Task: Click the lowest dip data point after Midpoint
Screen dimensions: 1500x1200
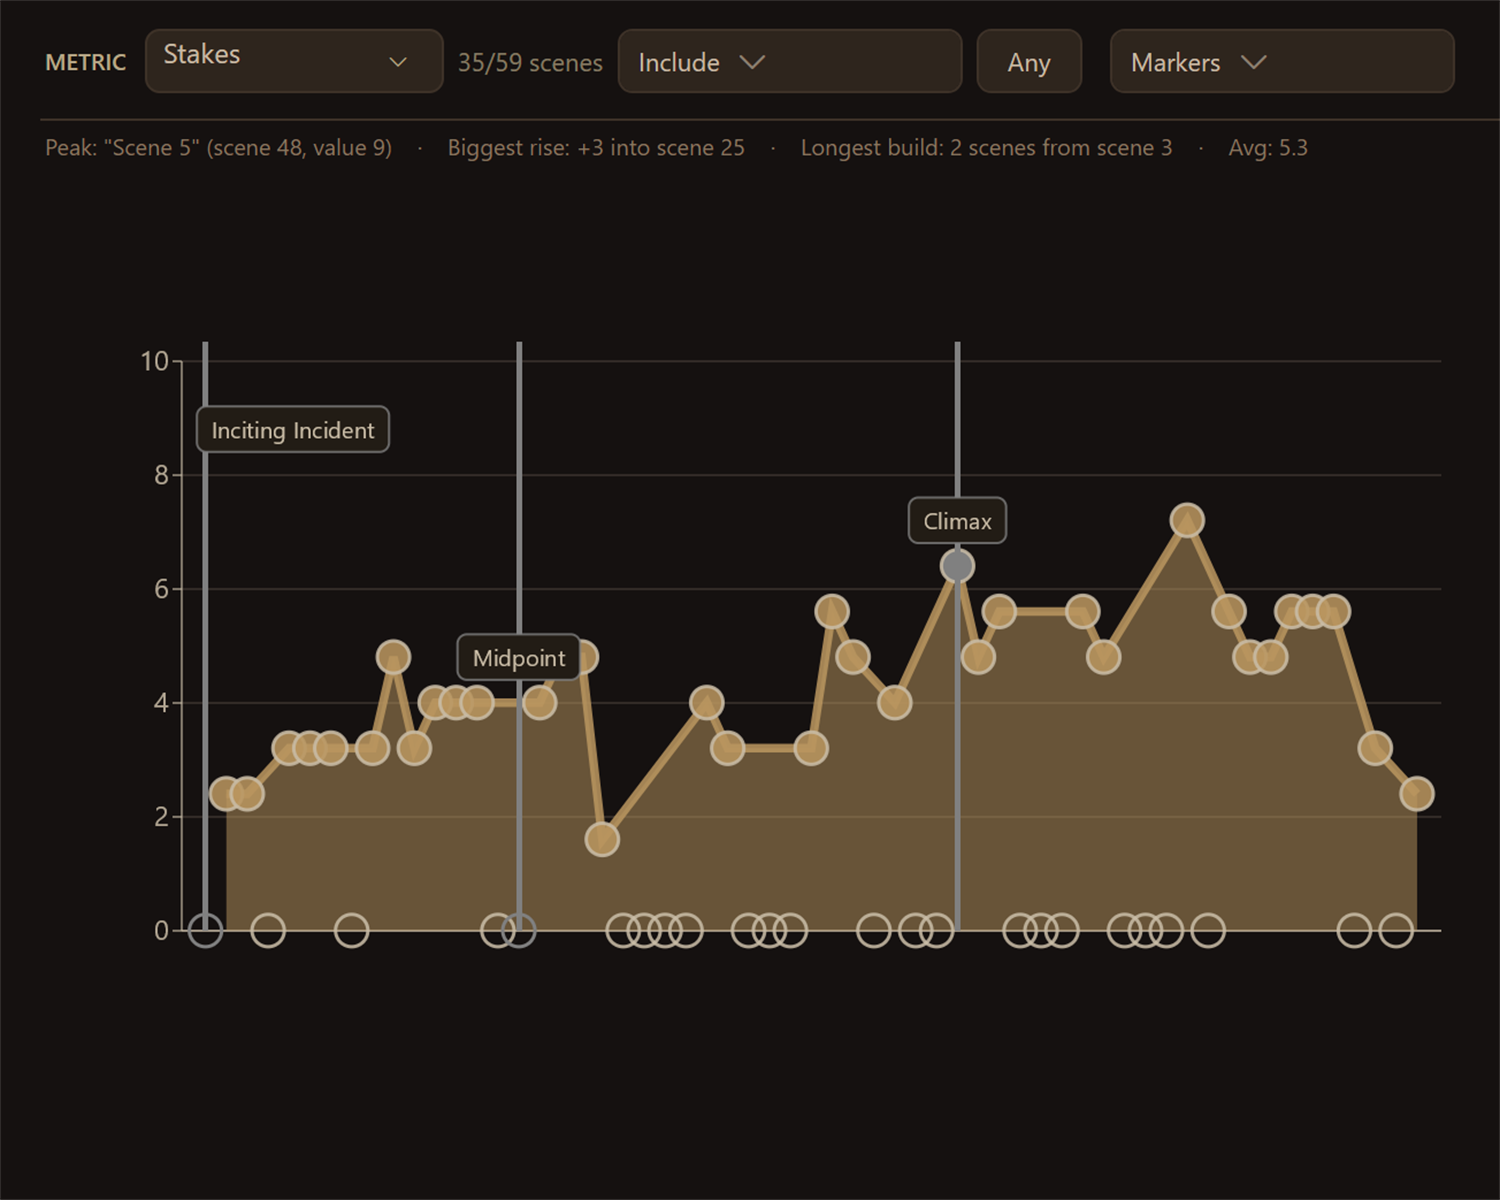Action: coord(602,839)
